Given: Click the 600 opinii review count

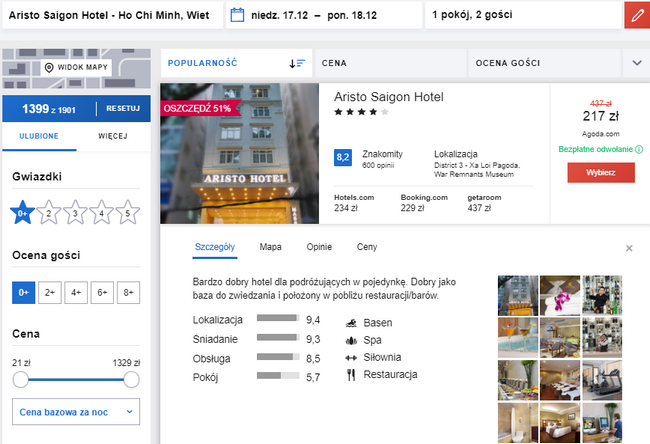Looking at the screenshot, I should click(x=378, y=165).
